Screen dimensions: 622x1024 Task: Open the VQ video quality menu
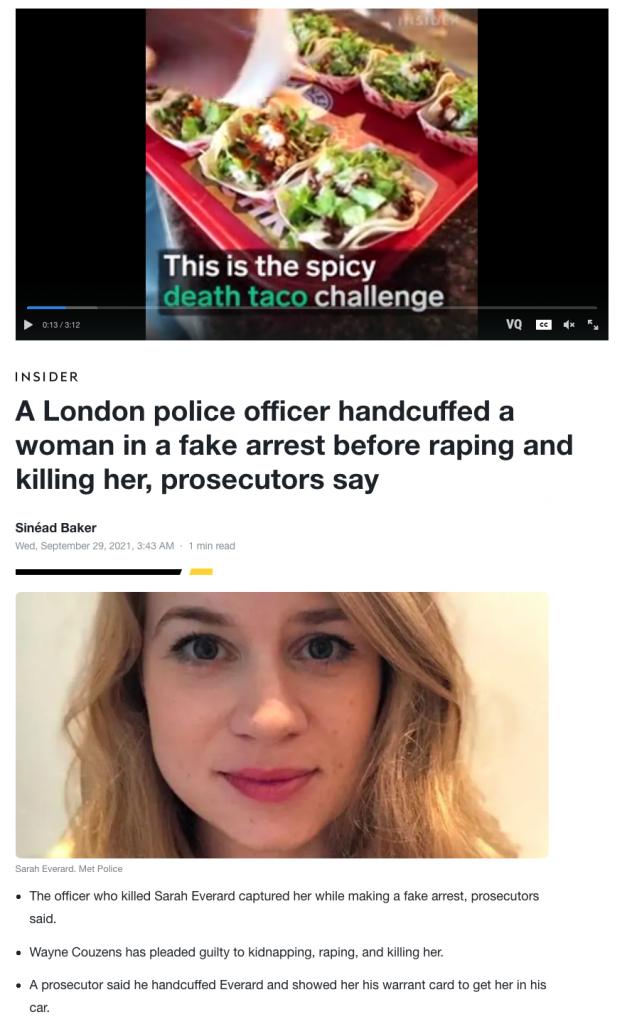514,325
